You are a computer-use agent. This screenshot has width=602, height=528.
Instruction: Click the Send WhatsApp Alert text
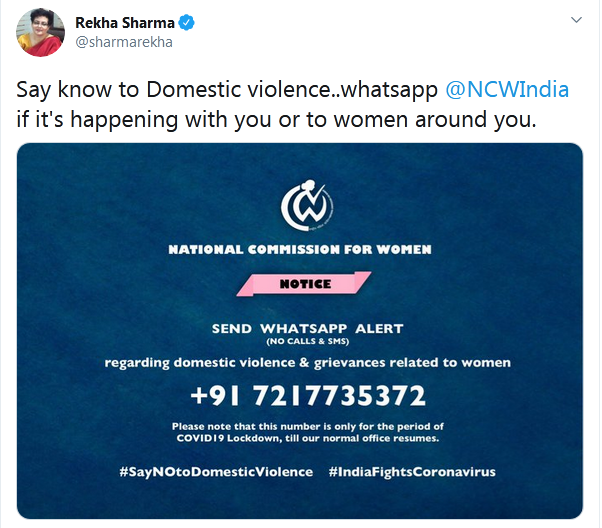301,328
